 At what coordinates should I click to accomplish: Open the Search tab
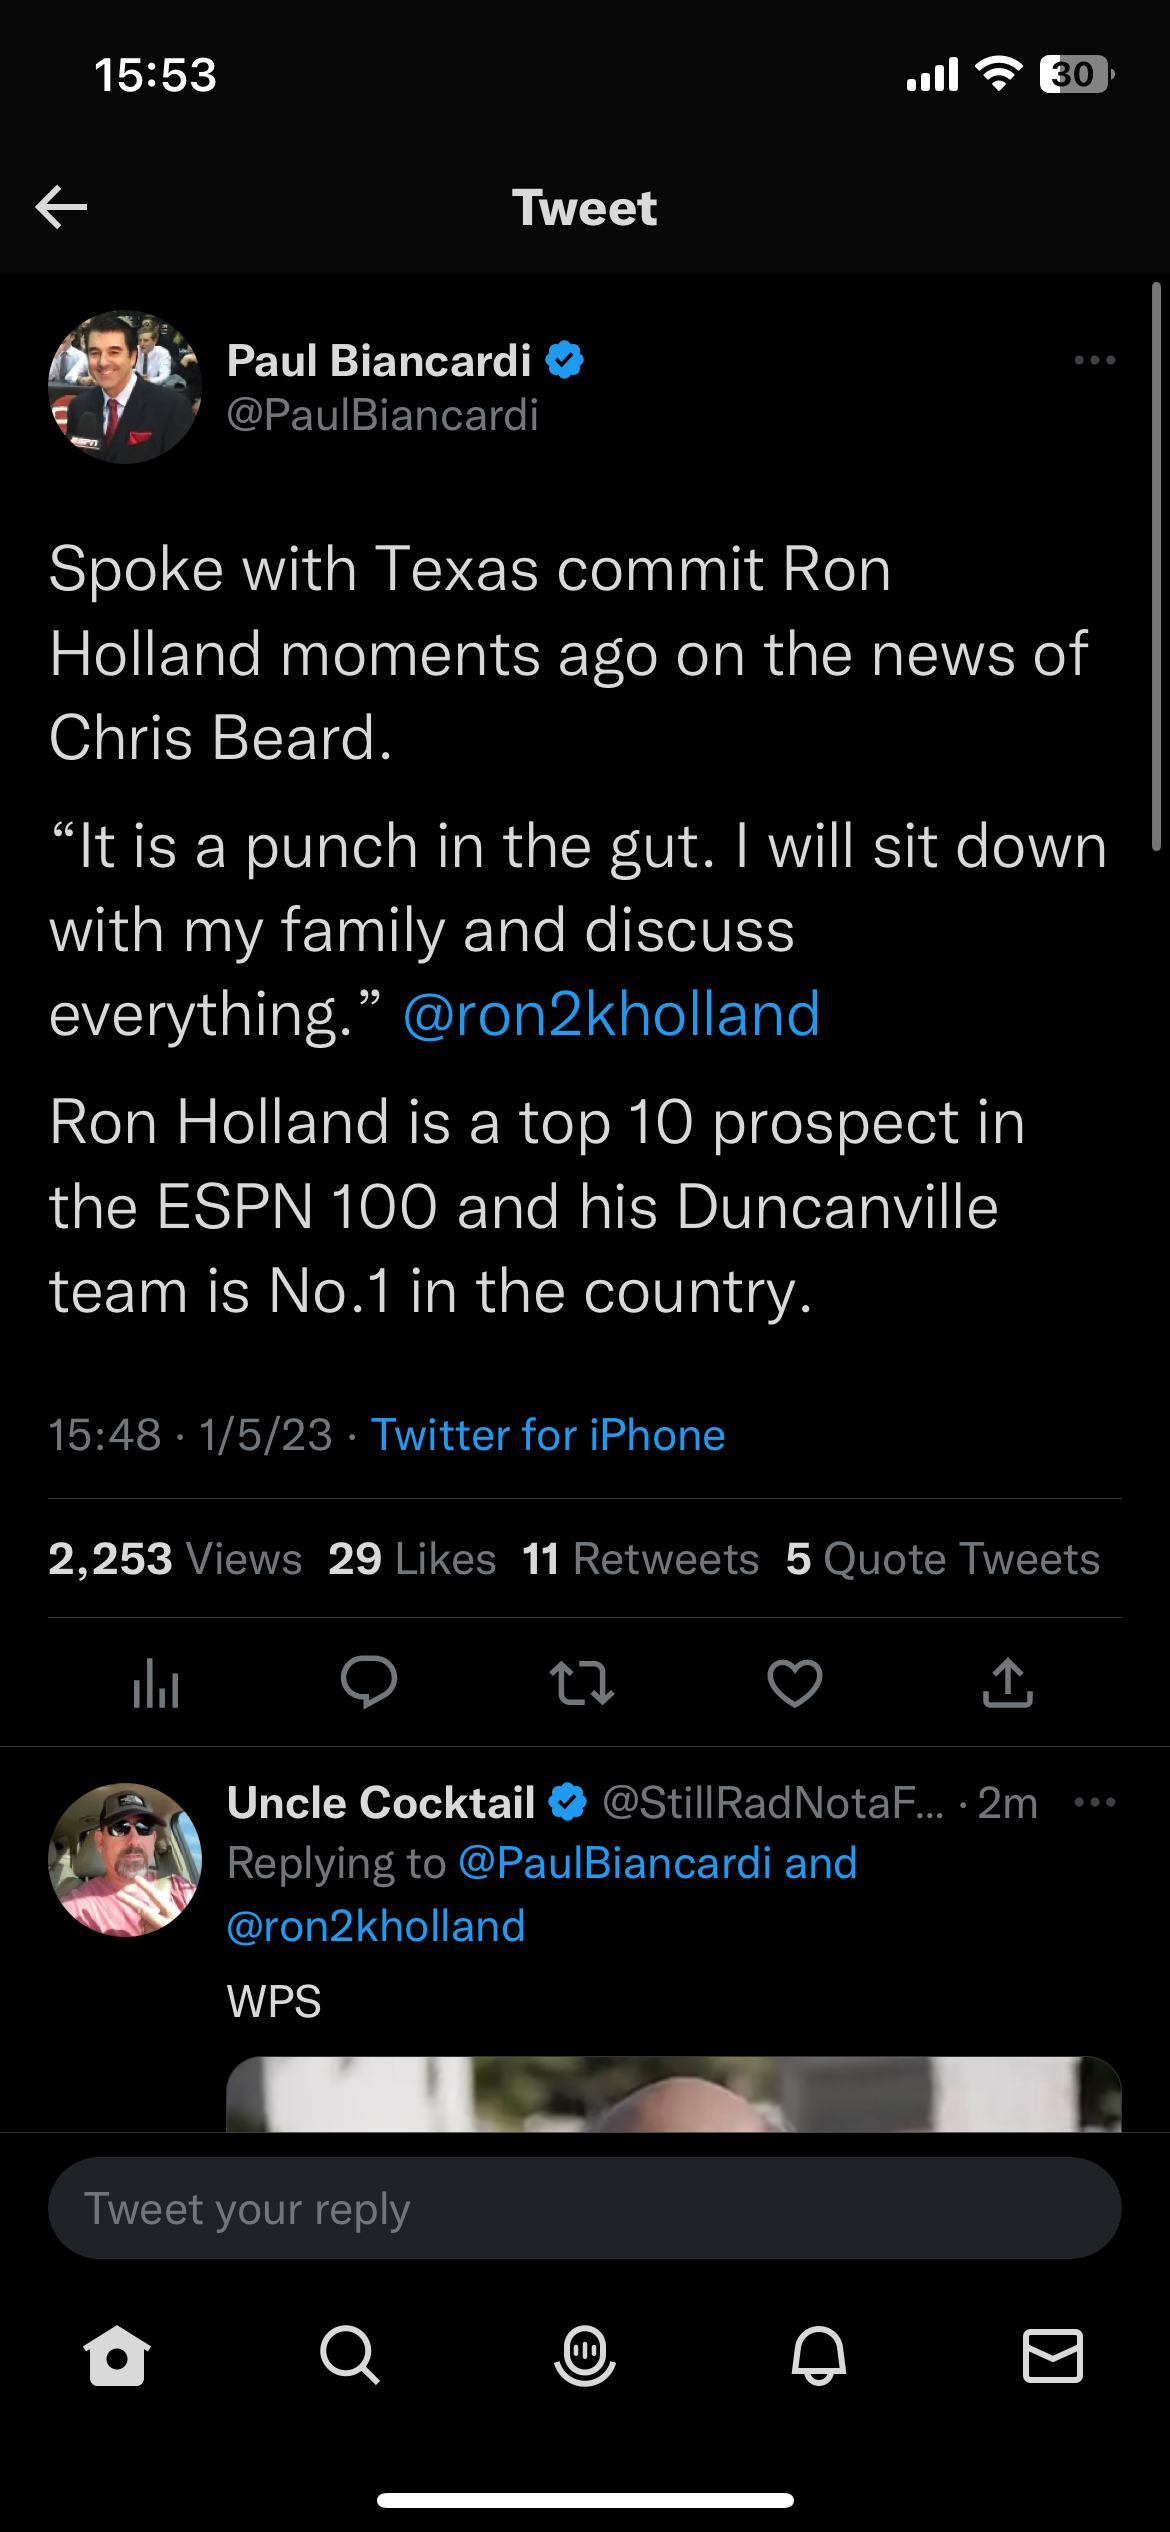pyautogui.click(x=350, y=2355)
